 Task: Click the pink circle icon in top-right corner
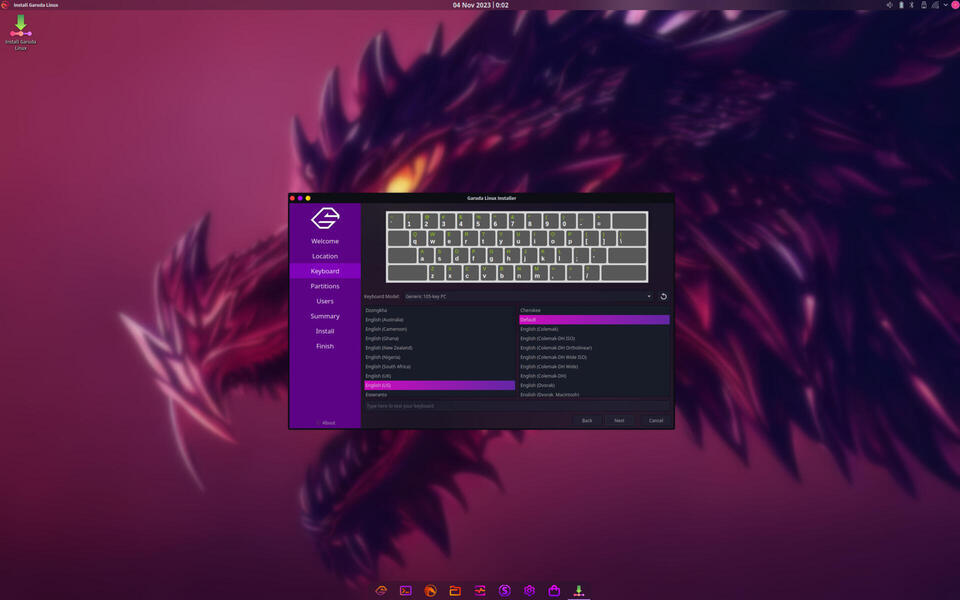pos(954,5)
